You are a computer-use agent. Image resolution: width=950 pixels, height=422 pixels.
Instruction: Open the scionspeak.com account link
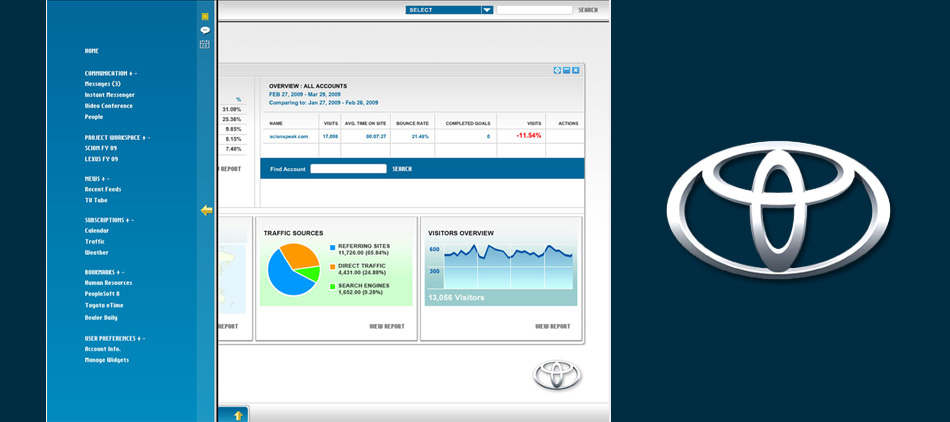point(288,136)
